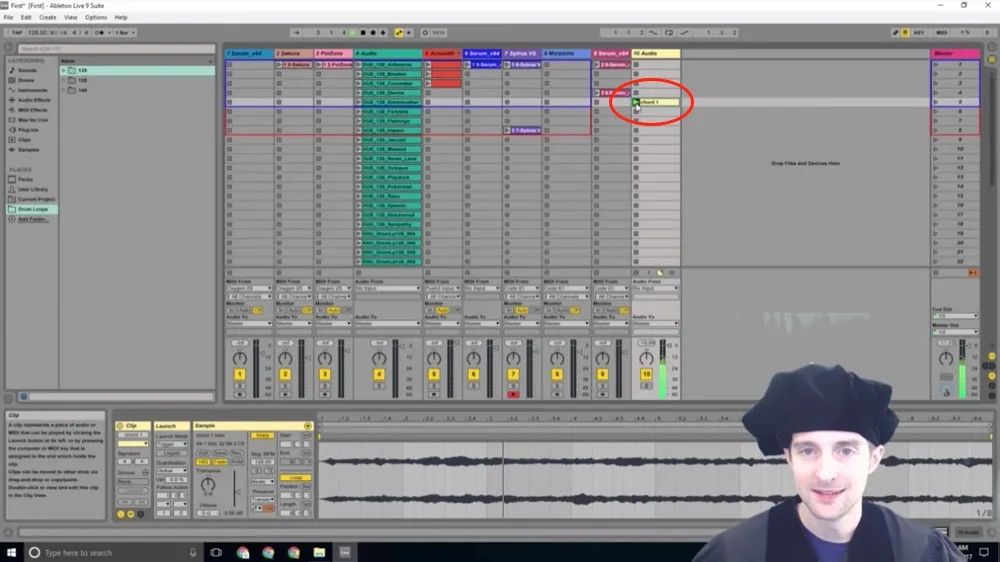Screen dimensions: 1000x562
Task: Open the File menu
Action: point(8,17)
